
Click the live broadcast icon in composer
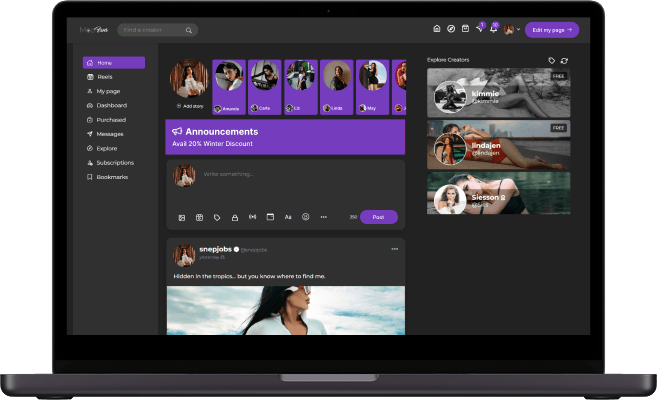[x=252, y=217]
